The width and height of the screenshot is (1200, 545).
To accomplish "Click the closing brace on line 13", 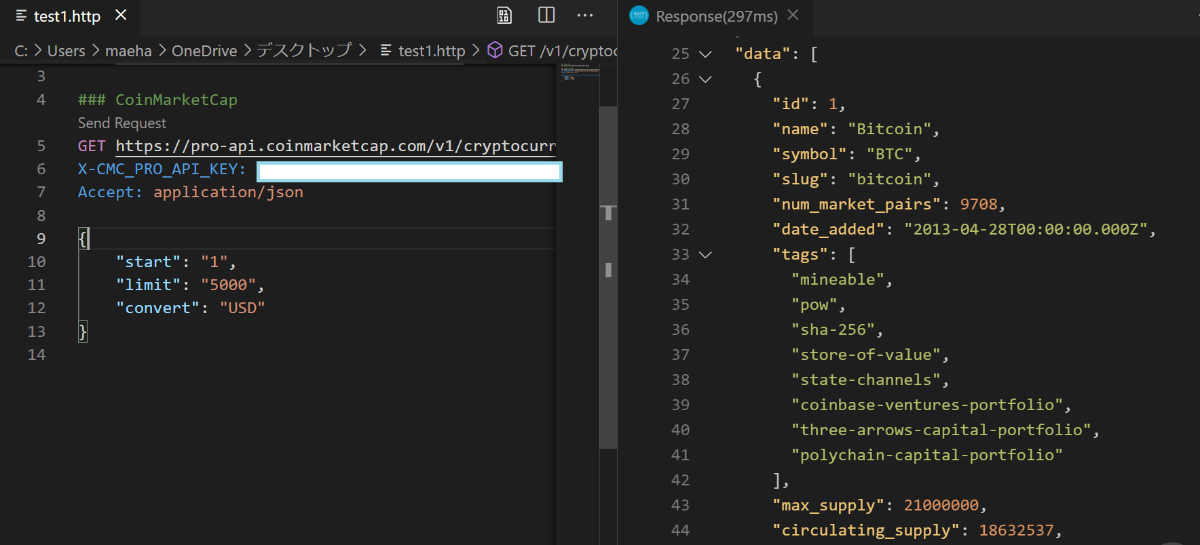I will point(84,331).
